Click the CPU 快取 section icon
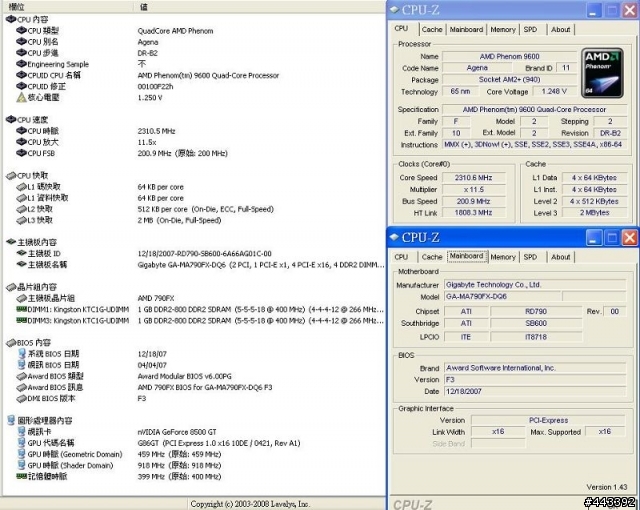This screenshot has width=640, height=510. [x=11, y=175]
